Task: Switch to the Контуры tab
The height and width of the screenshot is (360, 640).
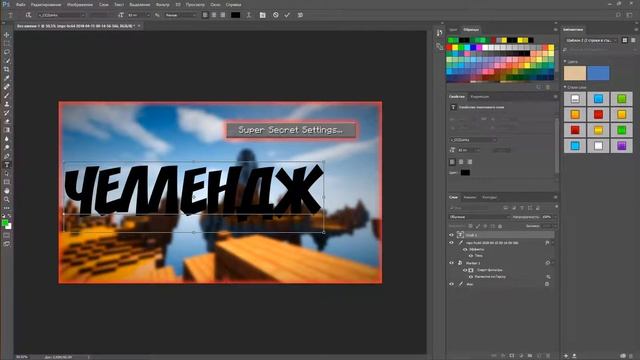Action: pos(489,198)
